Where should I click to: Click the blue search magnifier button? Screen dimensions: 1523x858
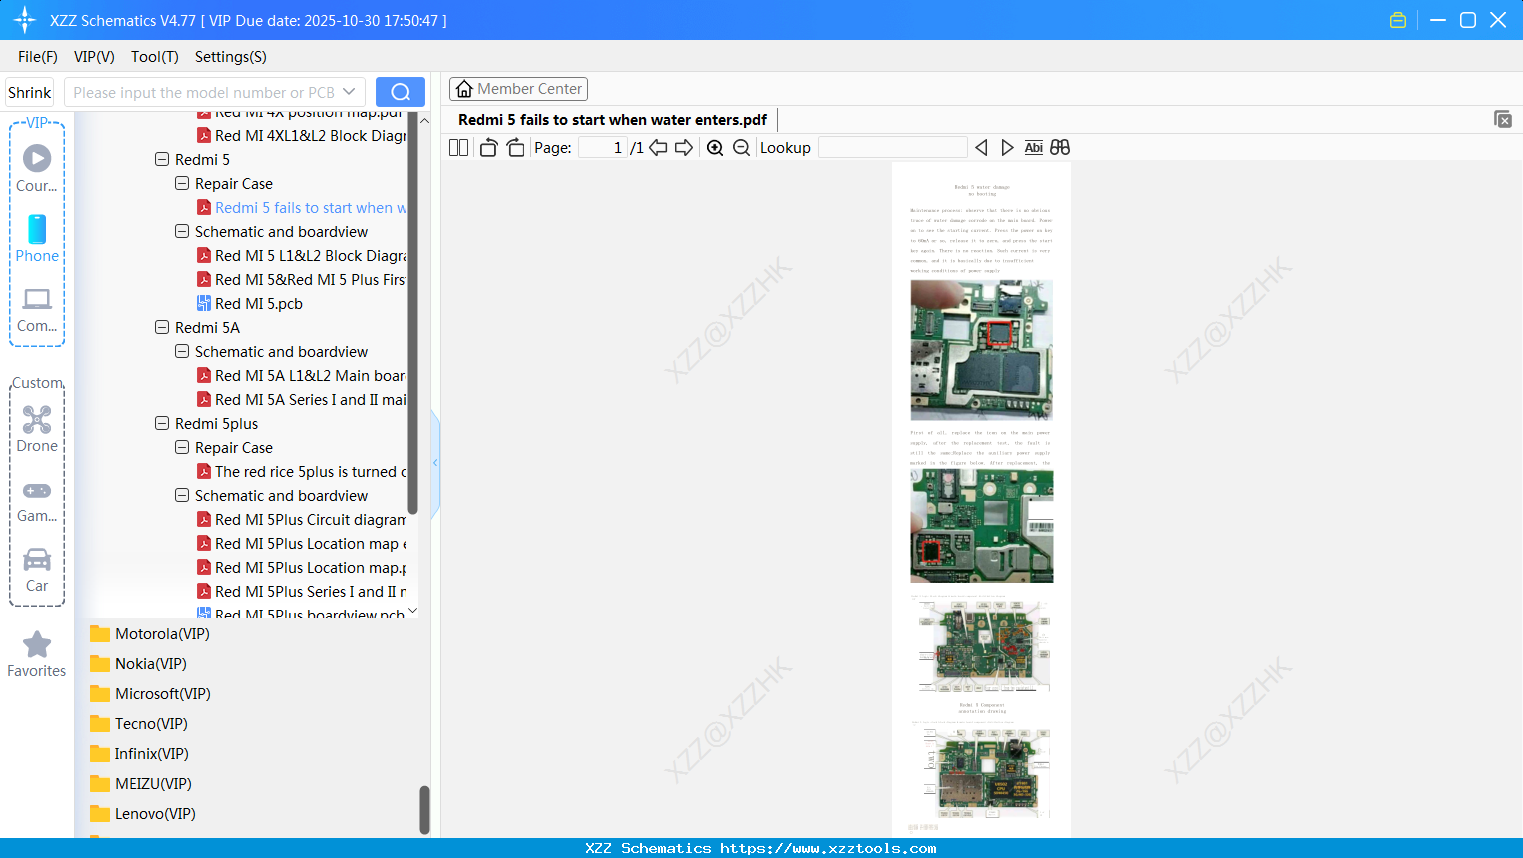(400, 92)
